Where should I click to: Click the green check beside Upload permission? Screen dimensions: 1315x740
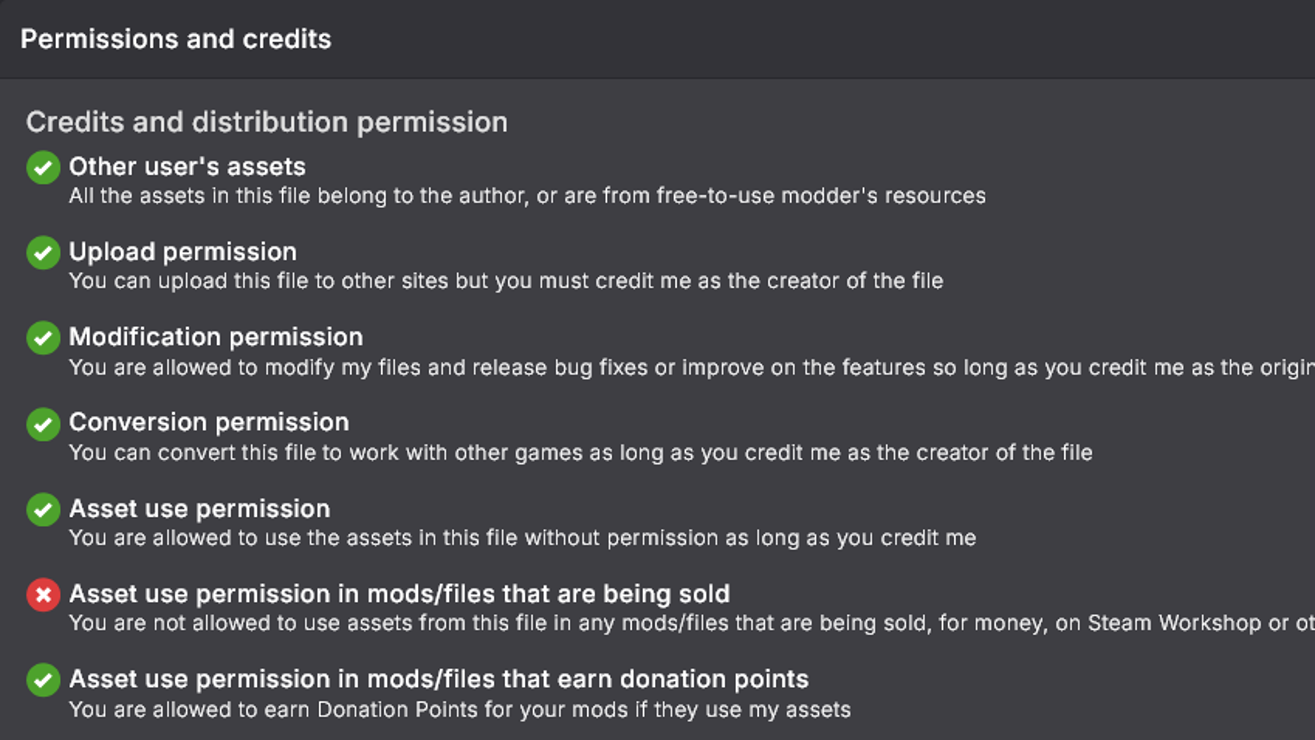(x=43, y=253)
